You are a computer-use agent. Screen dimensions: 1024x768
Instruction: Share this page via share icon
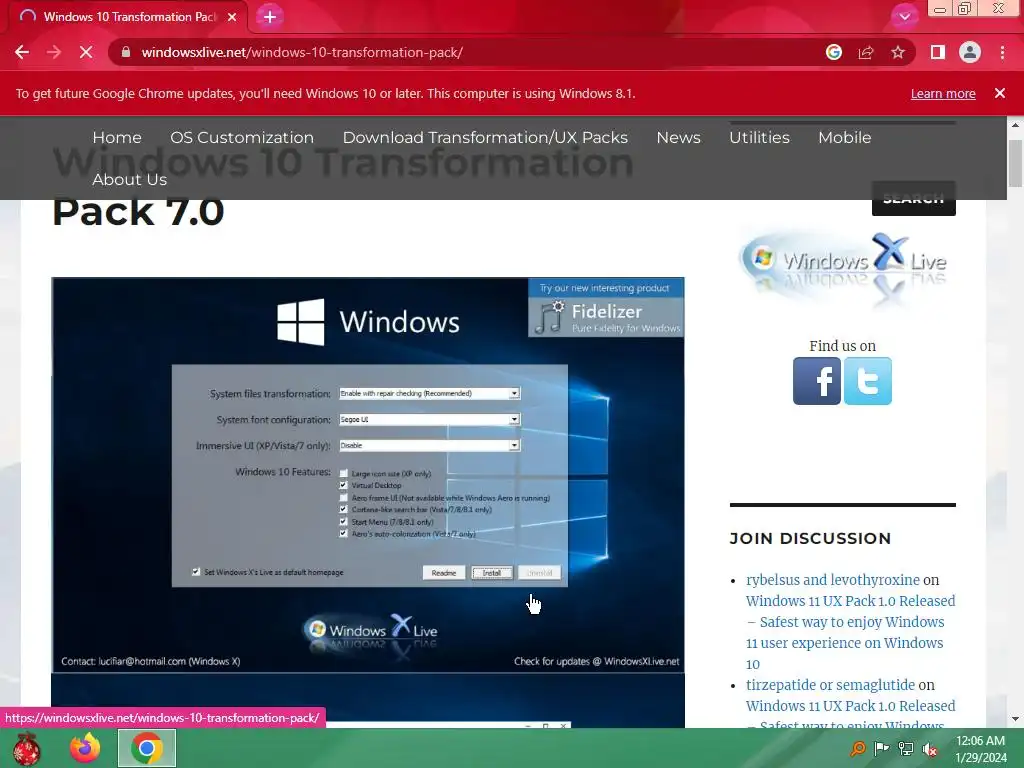[866, 52]
